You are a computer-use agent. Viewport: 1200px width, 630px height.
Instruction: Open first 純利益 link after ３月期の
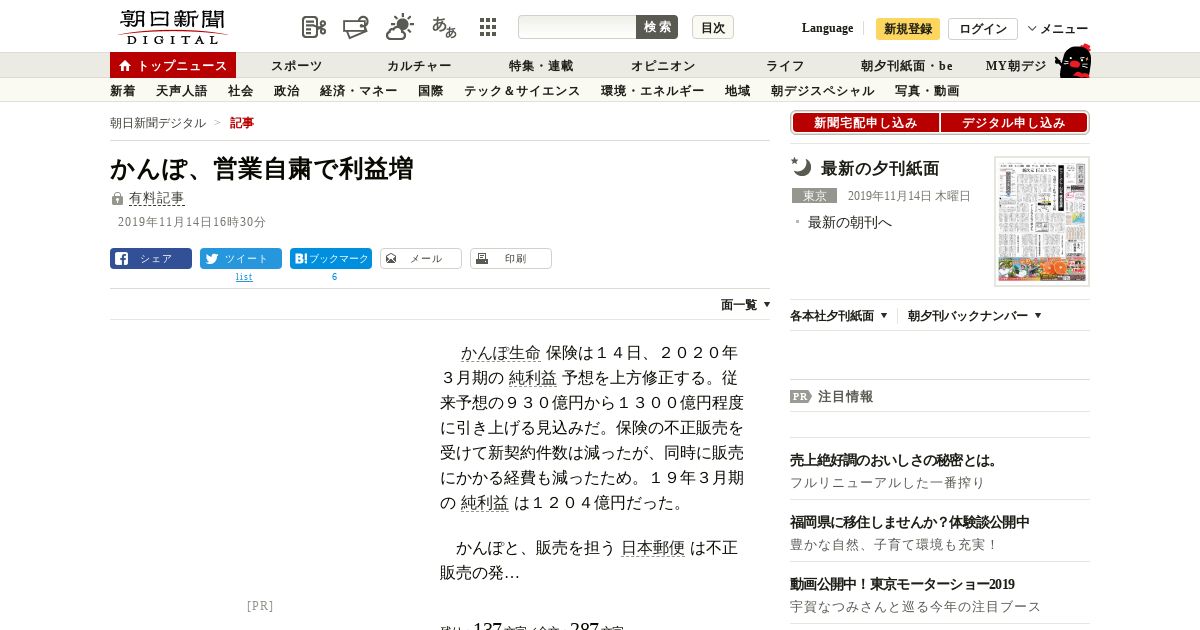(x=533, y=378)
